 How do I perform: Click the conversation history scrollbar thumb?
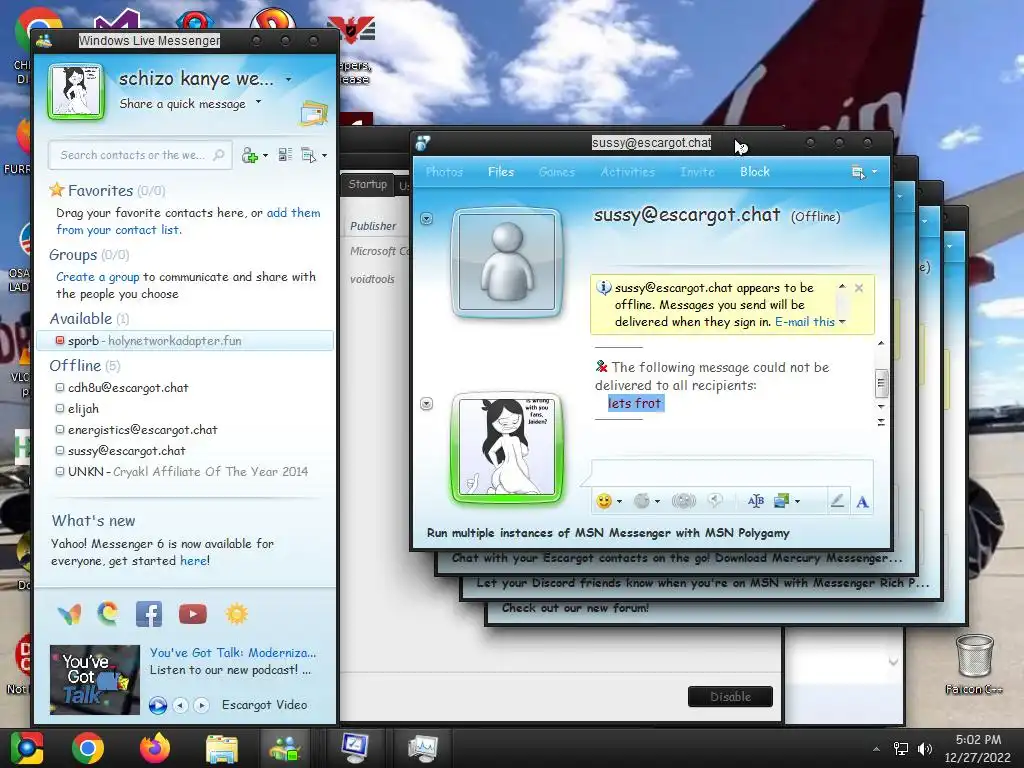click(x=881, y=383)
